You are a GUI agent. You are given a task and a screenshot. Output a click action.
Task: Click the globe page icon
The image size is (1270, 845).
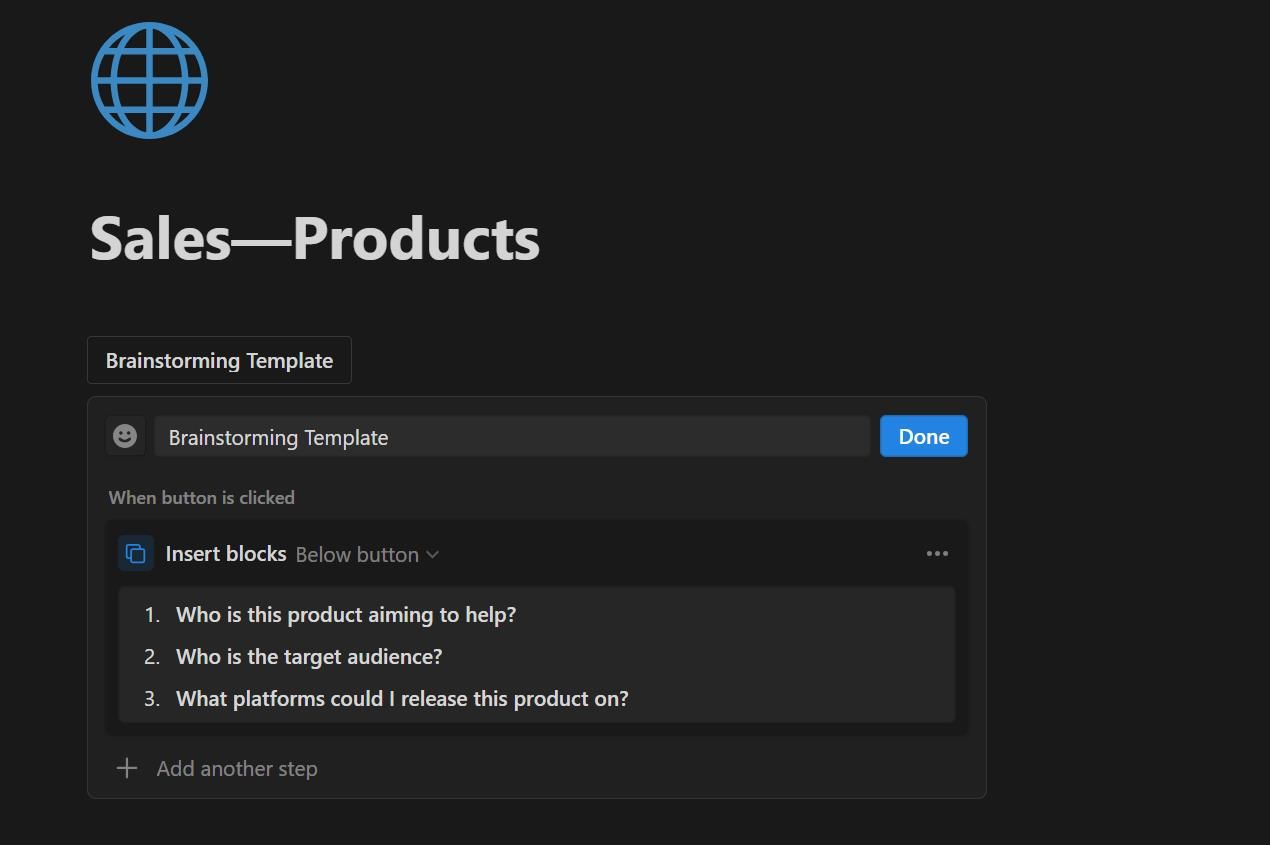point(149,79)
